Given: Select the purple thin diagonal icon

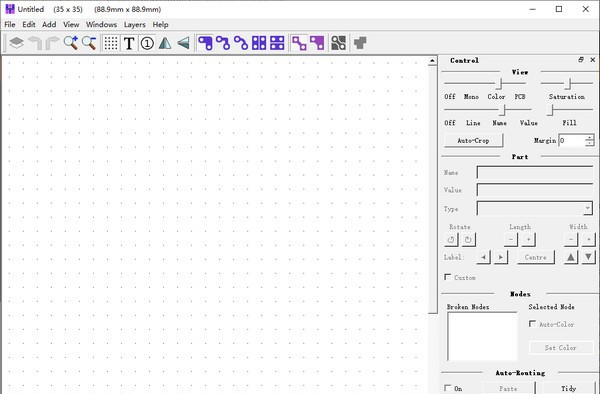Looking at the screenshot, I should [x=299, y=43].
